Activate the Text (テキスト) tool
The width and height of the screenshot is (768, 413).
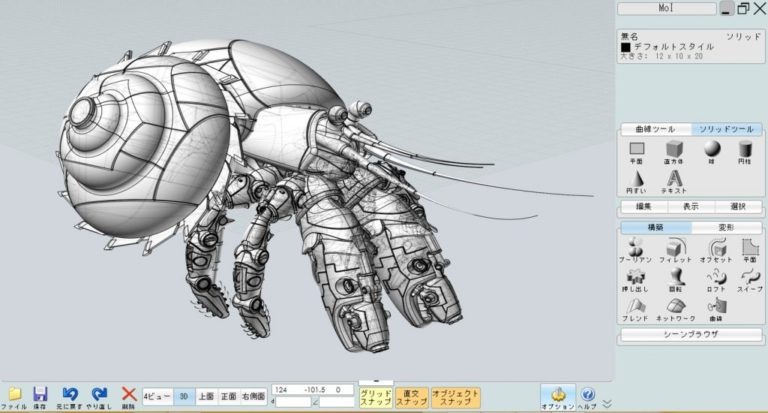(x=674, y=182)
